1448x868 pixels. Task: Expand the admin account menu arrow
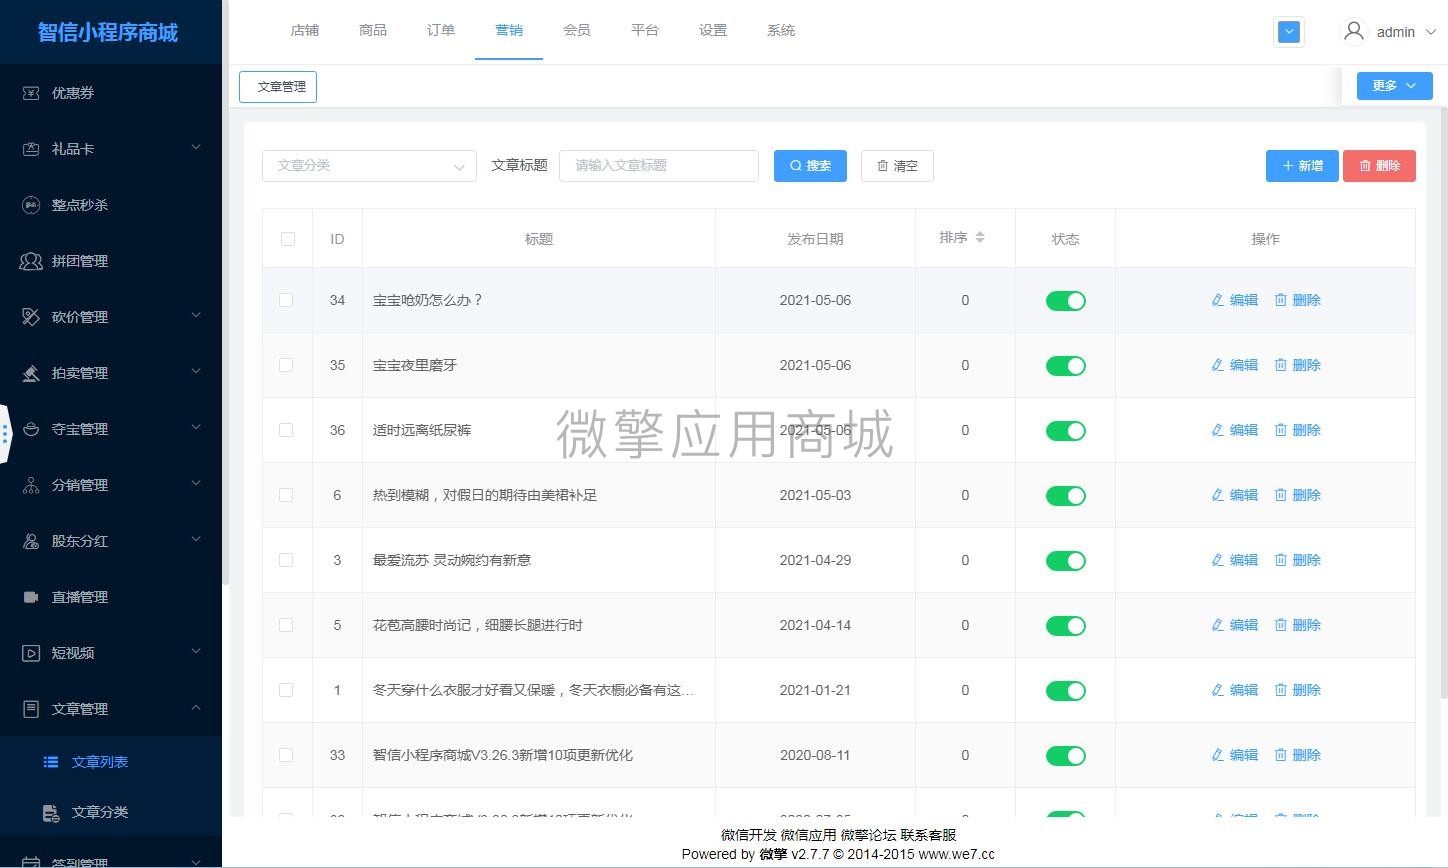tap(1430, 32)
